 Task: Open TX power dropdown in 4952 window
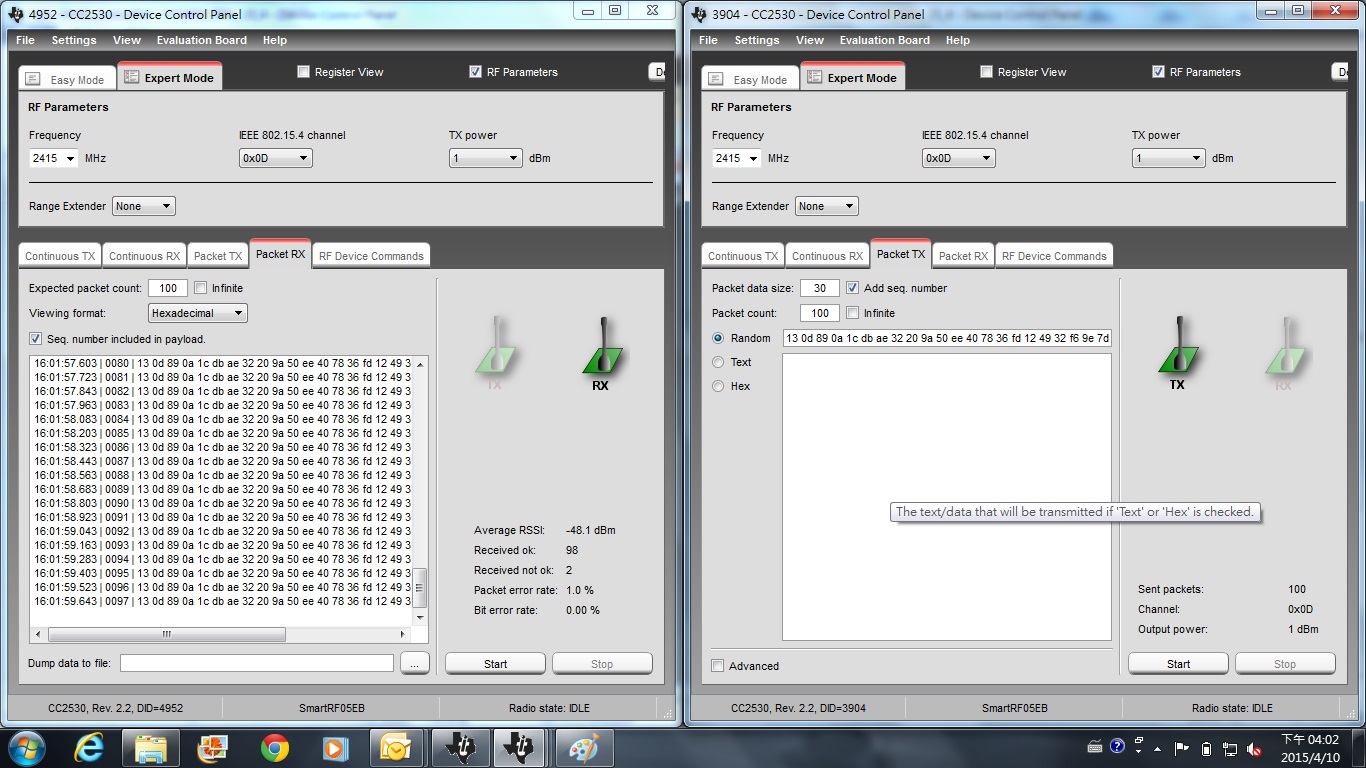(x=486, y=158)
